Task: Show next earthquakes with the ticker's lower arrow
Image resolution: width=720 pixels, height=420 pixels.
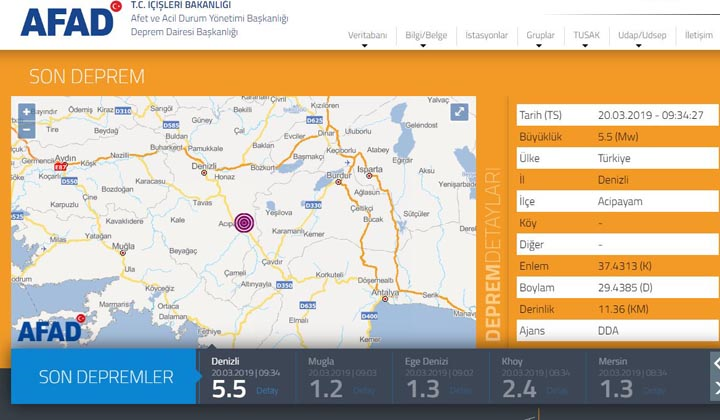Action: (715, 388)
